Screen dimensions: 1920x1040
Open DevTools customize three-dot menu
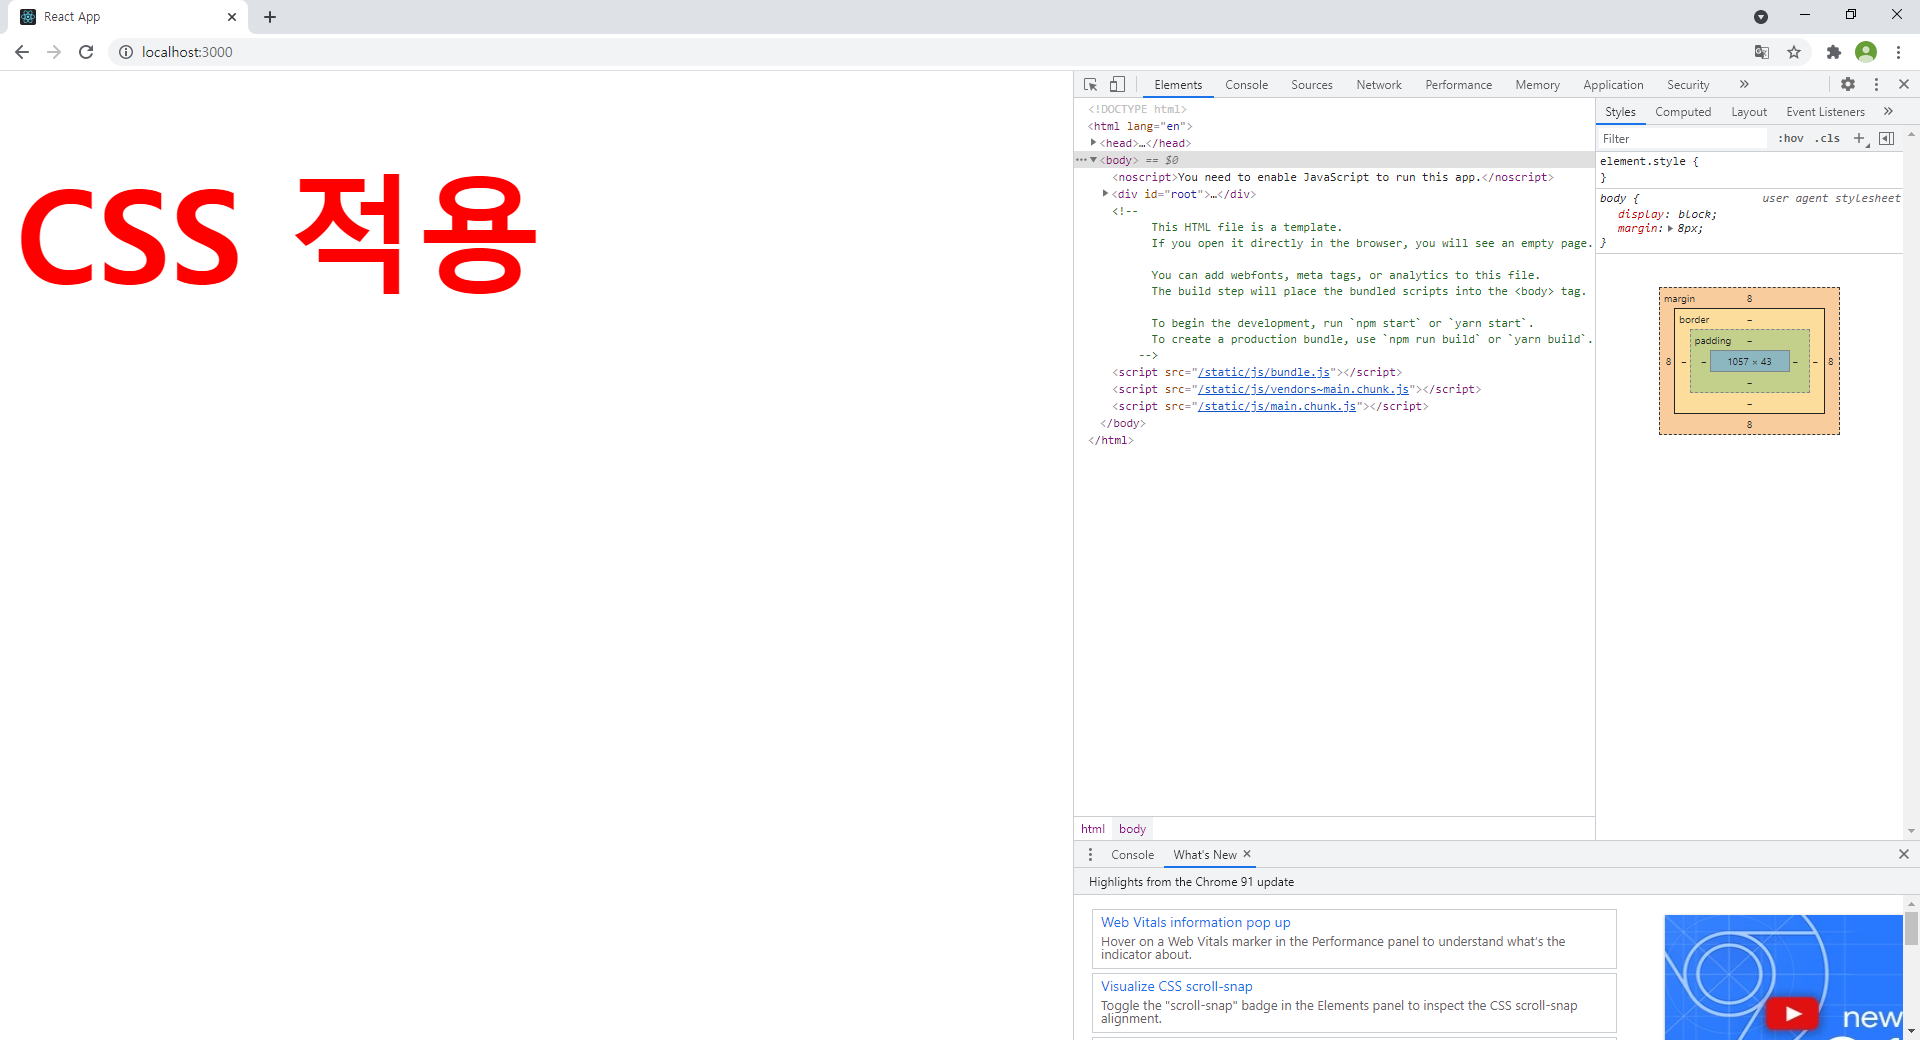click(1876, 85)
